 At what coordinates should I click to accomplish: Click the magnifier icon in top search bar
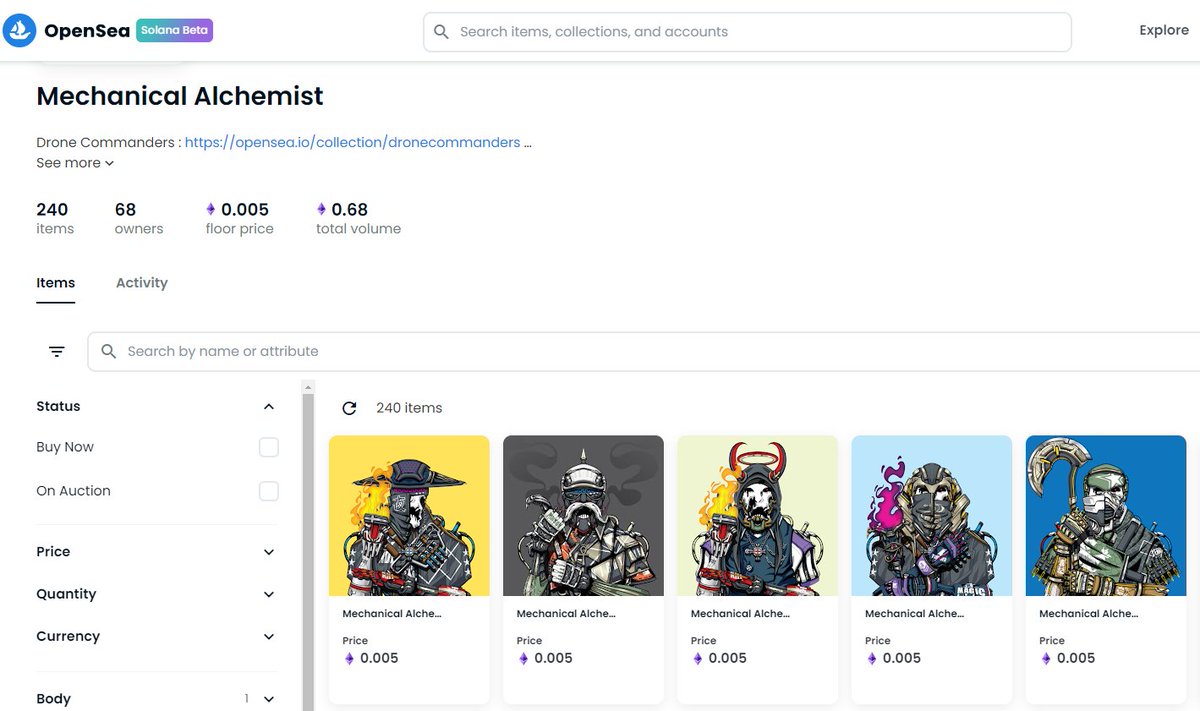[x=441, y=32]
